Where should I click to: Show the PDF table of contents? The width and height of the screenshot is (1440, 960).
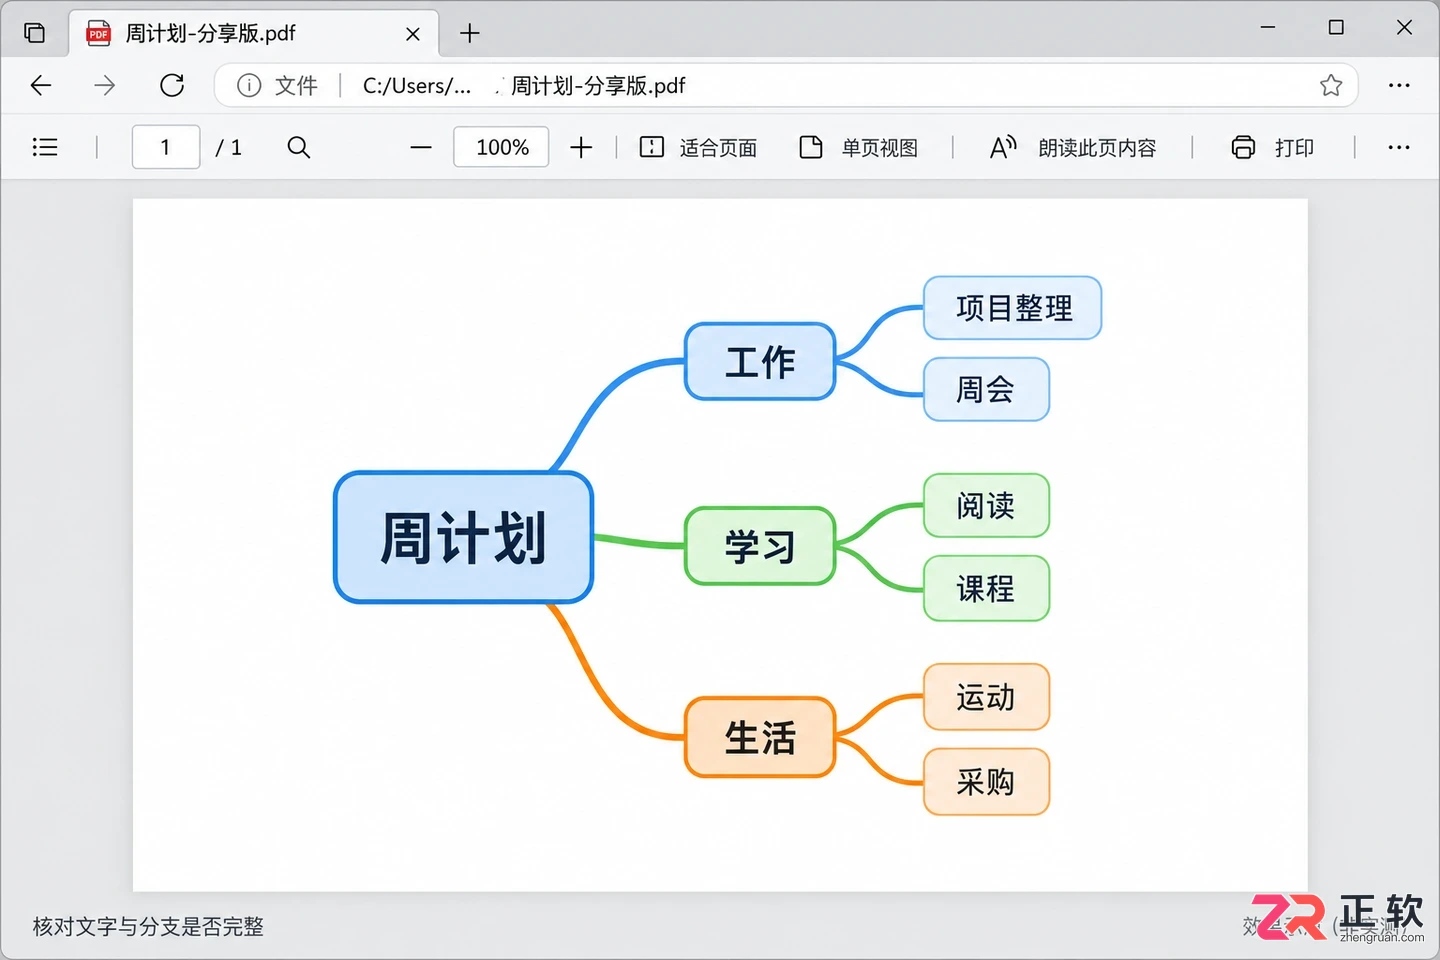point(45,148)
